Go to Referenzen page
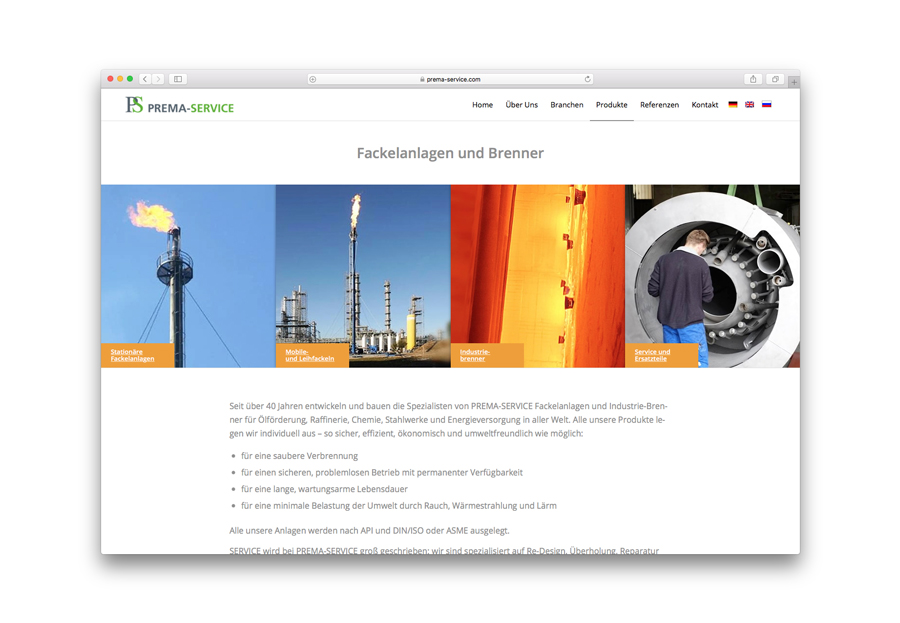The height and width of the screenshot is (623, 900). tap(659, 105)
